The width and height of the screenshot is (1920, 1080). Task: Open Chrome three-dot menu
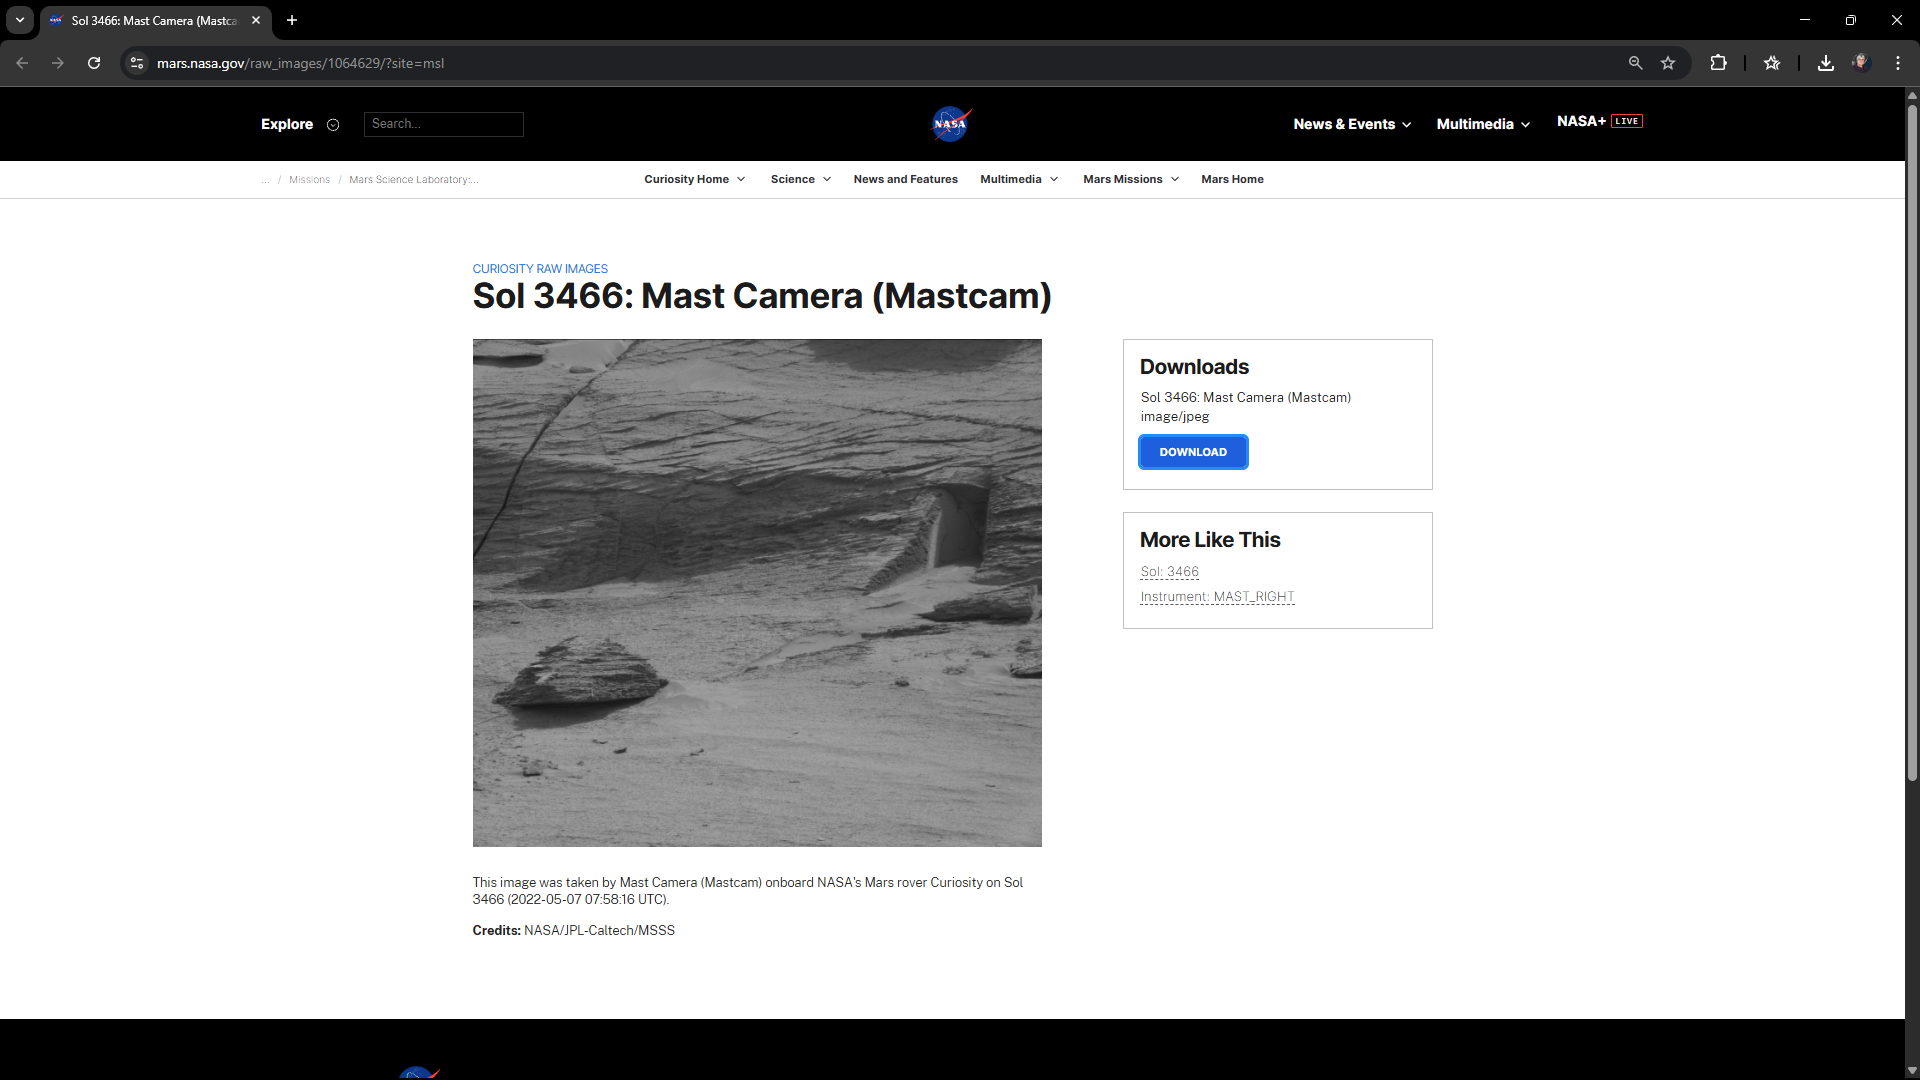1897,63
